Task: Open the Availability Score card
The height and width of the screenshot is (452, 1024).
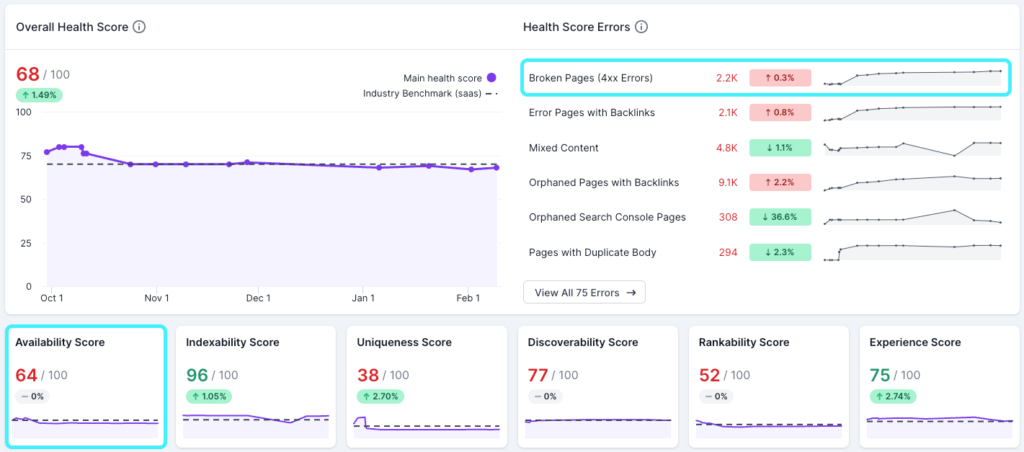Action: [x=85, y=385]
